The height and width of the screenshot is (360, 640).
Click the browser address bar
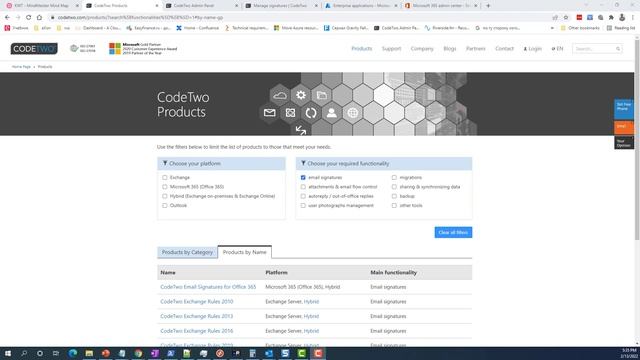click(x=302, y=18)
